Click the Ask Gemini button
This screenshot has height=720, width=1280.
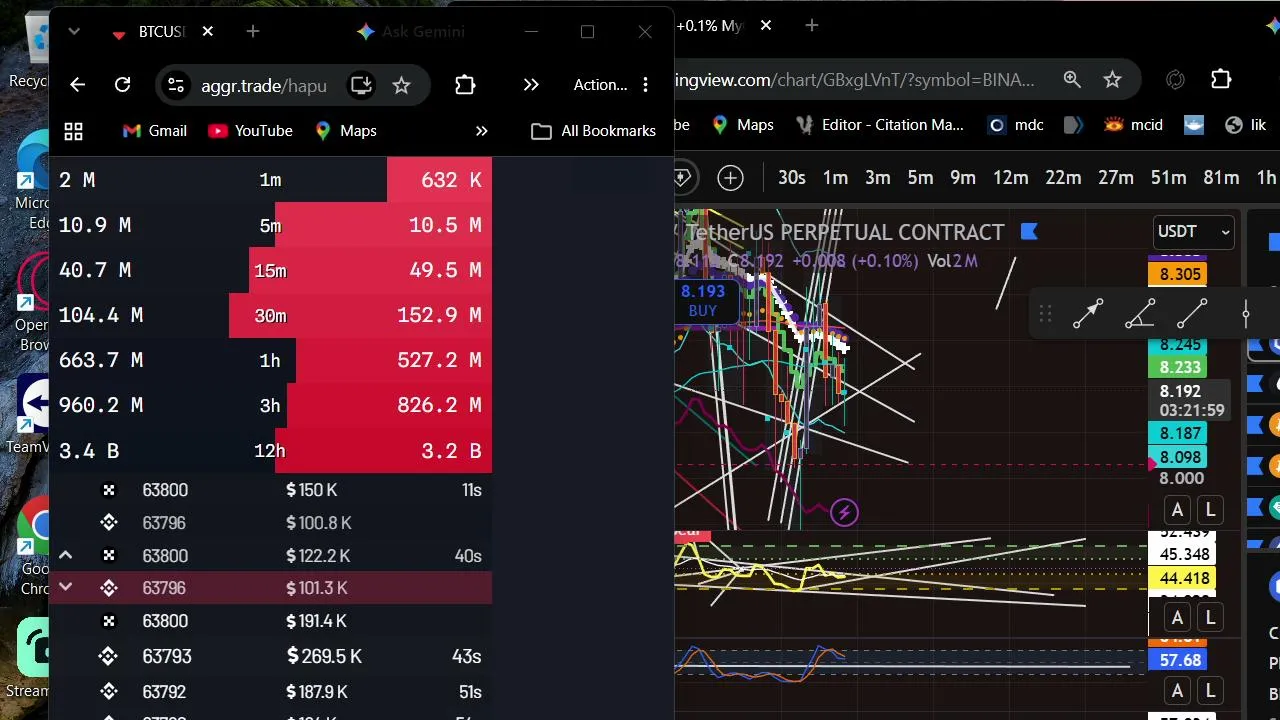pyautogui.click(x=411, y=32)
